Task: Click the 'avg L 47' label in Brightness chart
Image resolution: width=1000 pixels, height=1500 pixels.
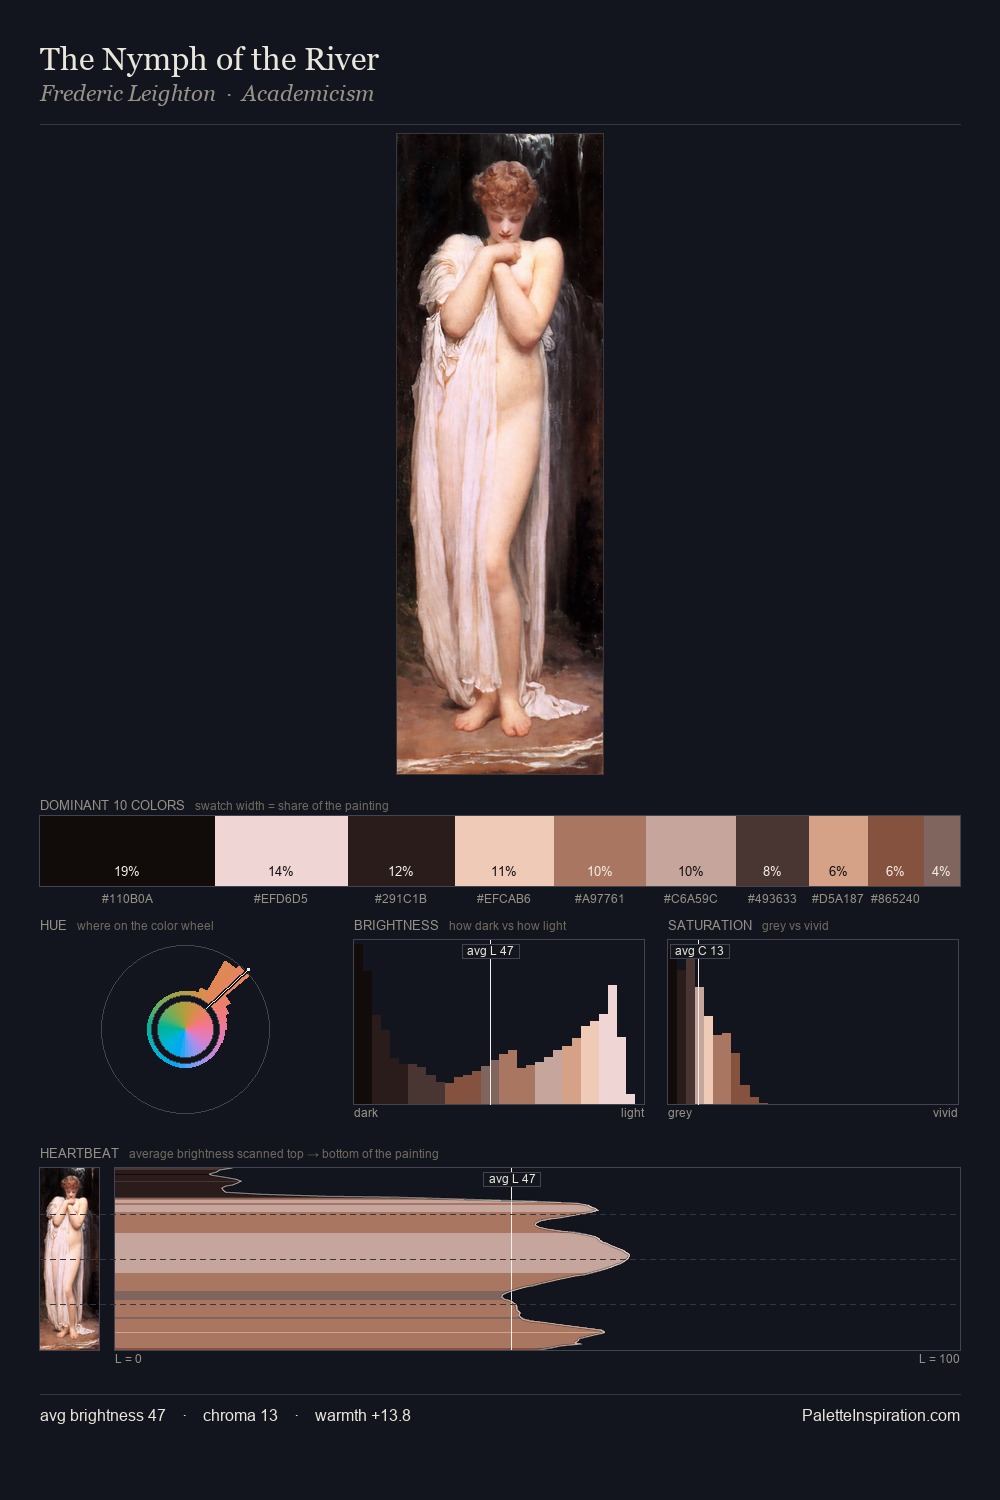Action: click(490, 951)
